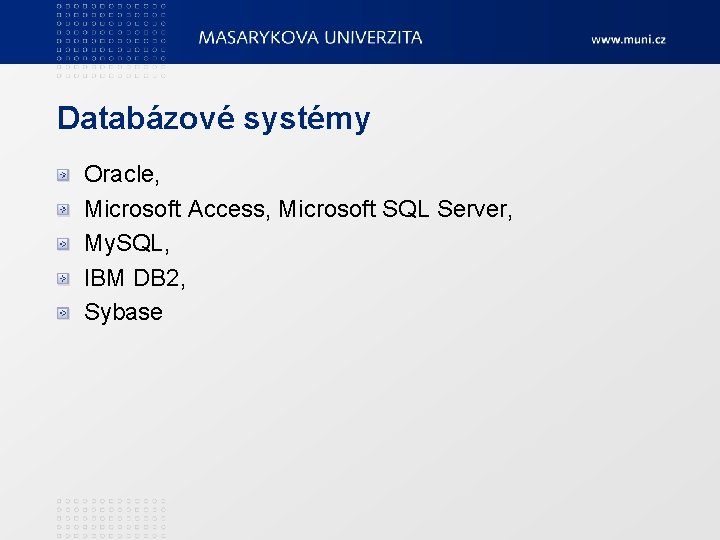Click the arrow bullet icon beside Sybase
The width and height of the screenshot is (720, 540).
[63, 313]
